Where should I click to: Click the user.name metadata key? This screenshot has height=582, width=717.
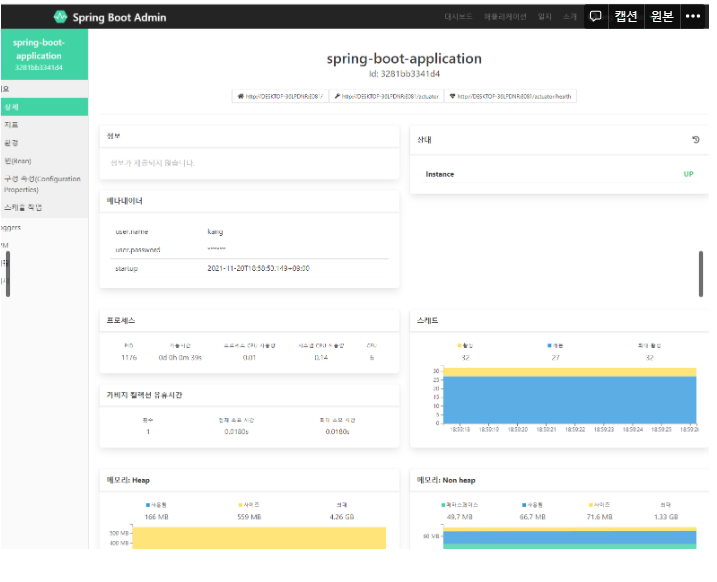pyautogui.click(x=132, y=232)
